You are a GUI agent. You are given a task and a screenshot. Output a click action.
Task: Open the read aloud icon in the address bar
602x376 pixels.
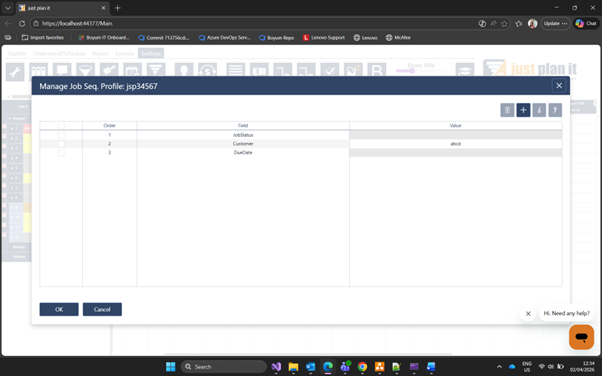pos(493,23)
